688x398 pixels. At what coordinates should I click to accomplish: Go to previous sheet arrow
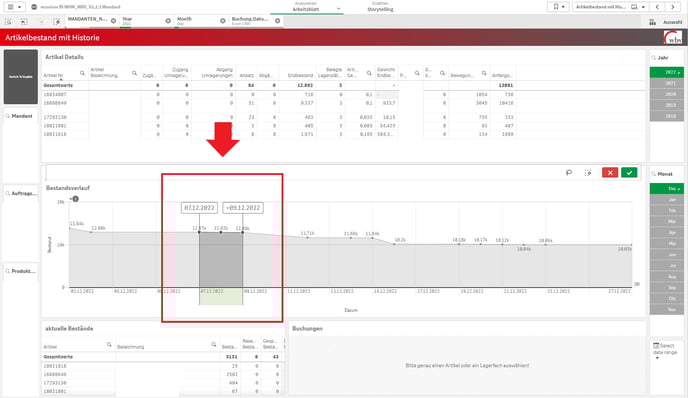657,7
